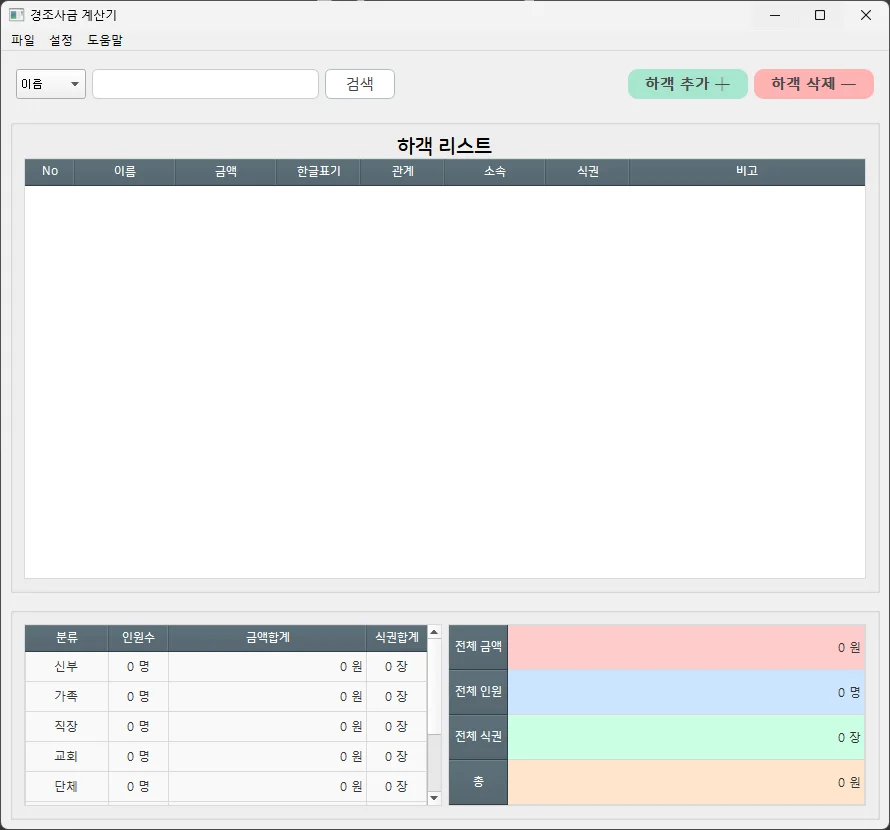
Task: Click the 소속 column header
Action: pyautogui.click(x=494, y=171)
